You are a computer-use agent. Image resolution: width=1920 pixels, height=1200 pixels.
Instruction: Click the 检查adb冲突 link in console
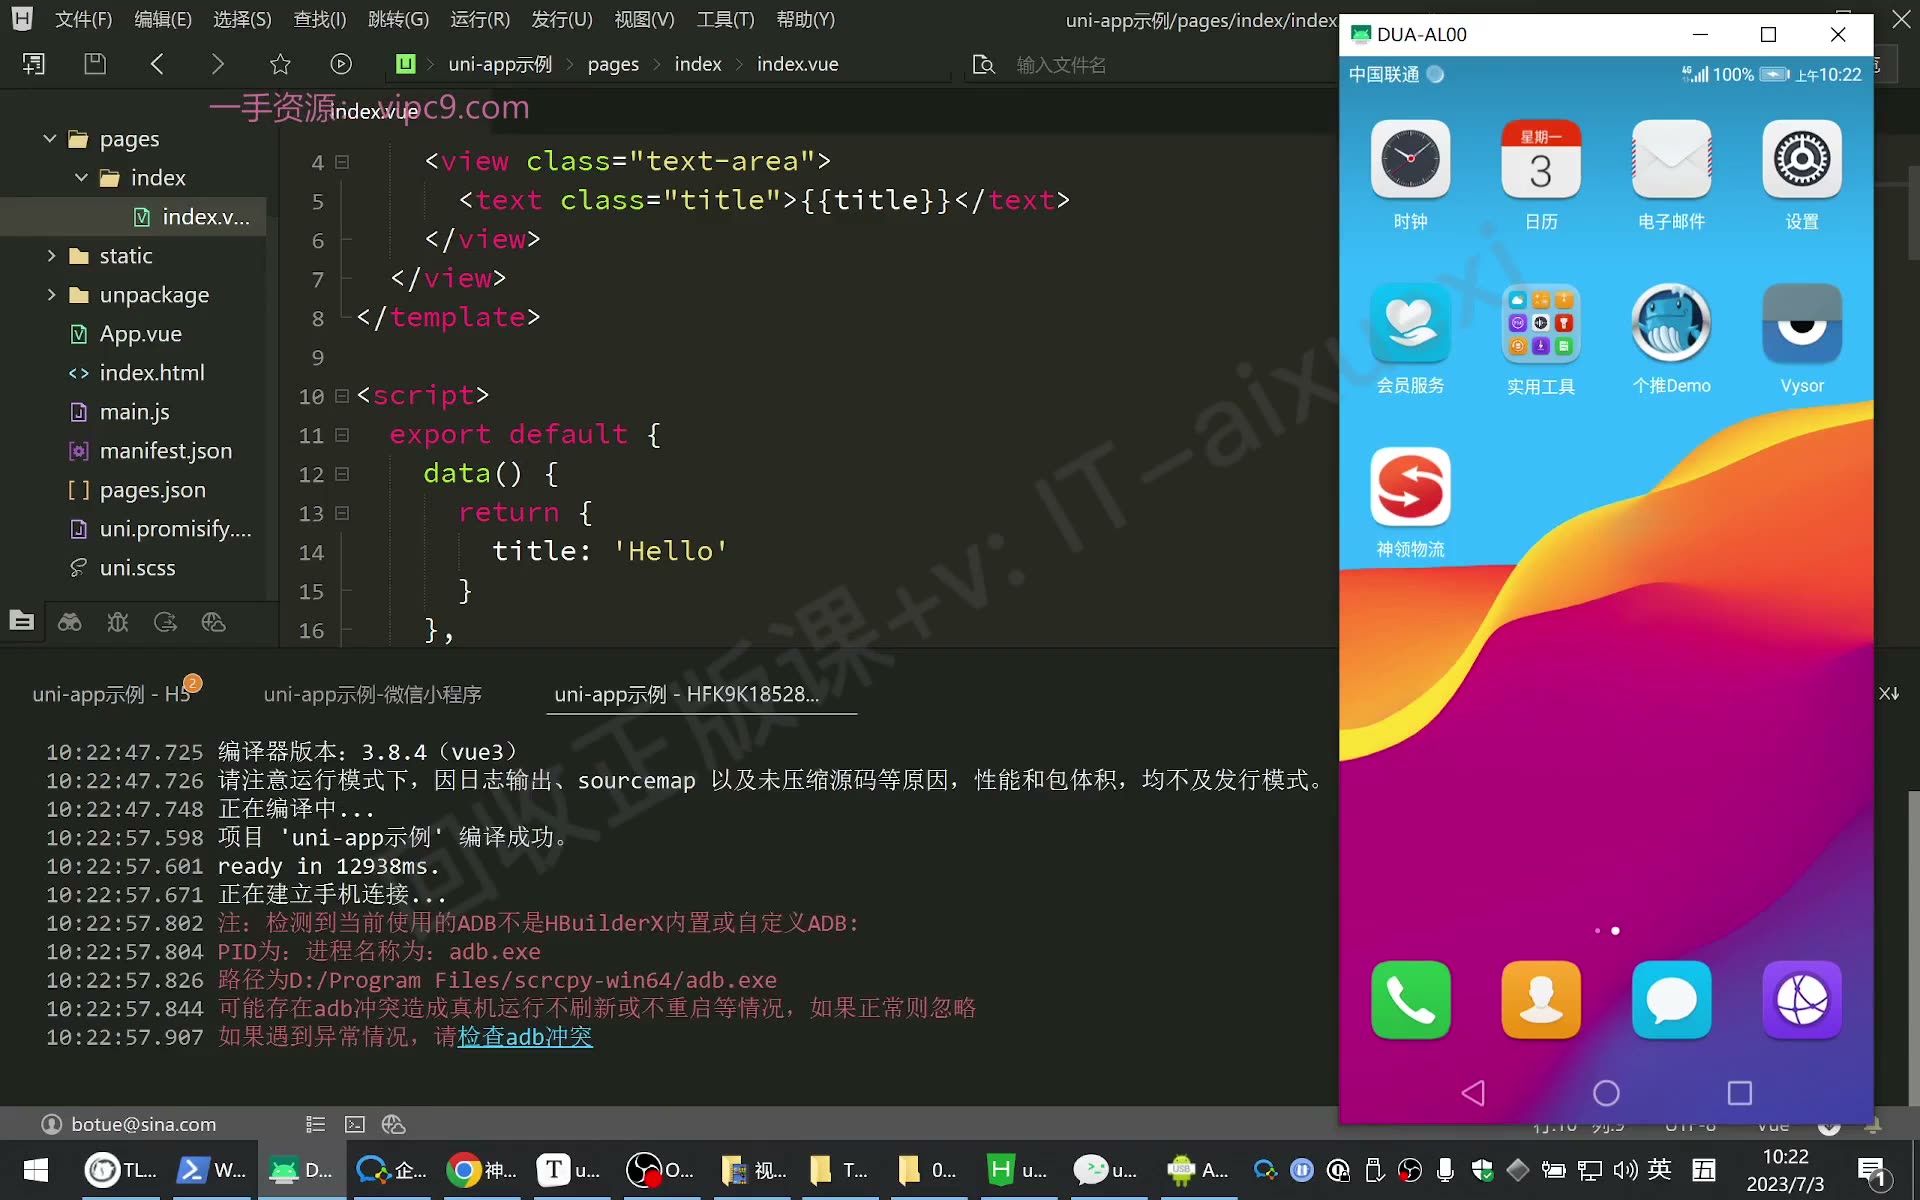pyautogui.click(x=525, y=1037)
